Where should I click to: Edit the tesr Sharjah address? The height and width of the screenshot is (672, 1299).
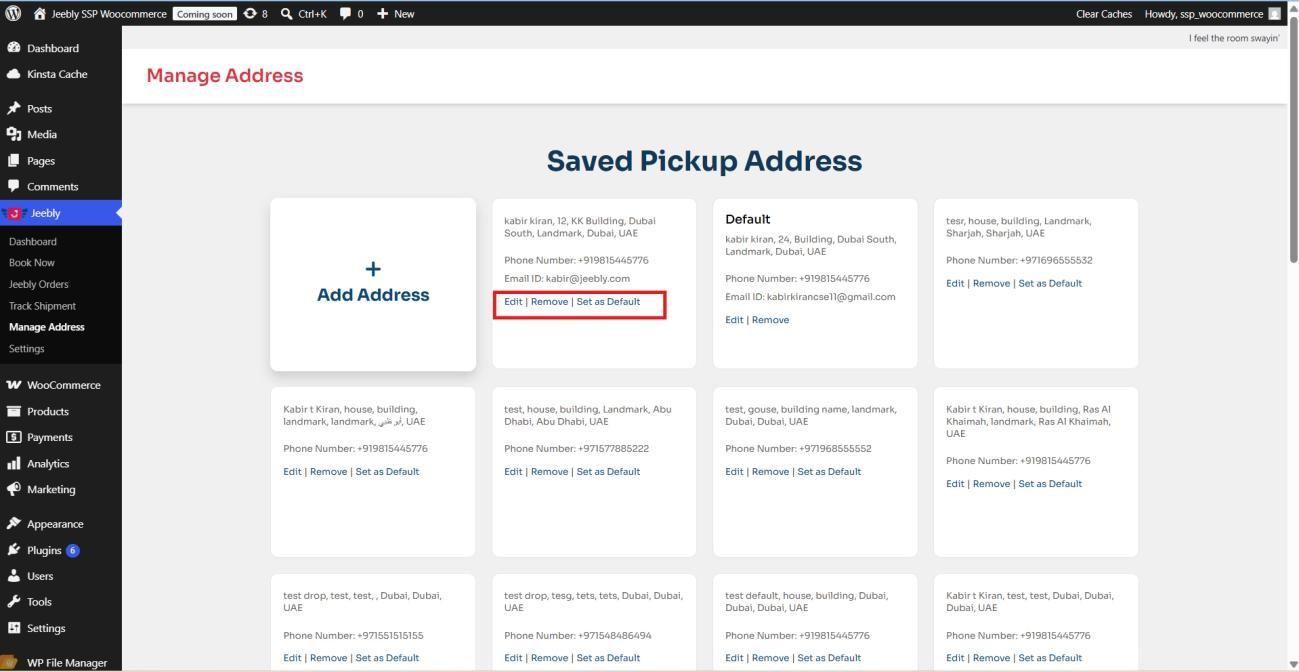point(955,283)
